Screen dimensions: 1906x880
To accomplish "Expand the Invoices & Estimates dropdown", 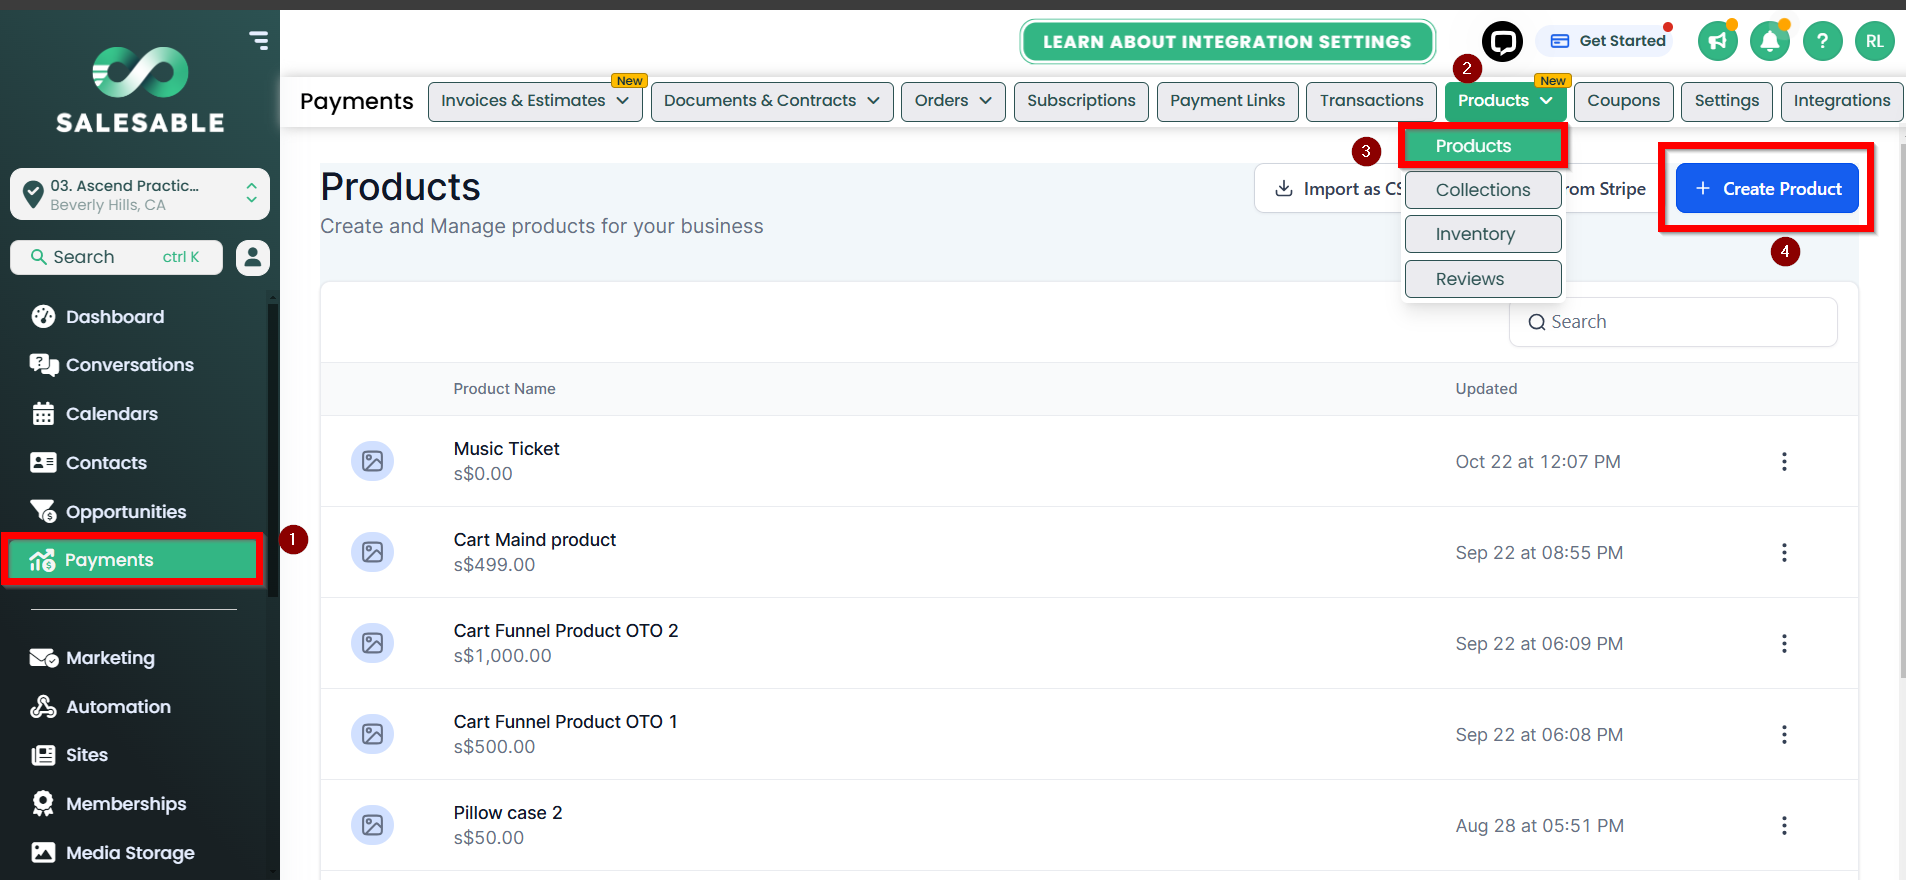I will (x=535, y=101).
